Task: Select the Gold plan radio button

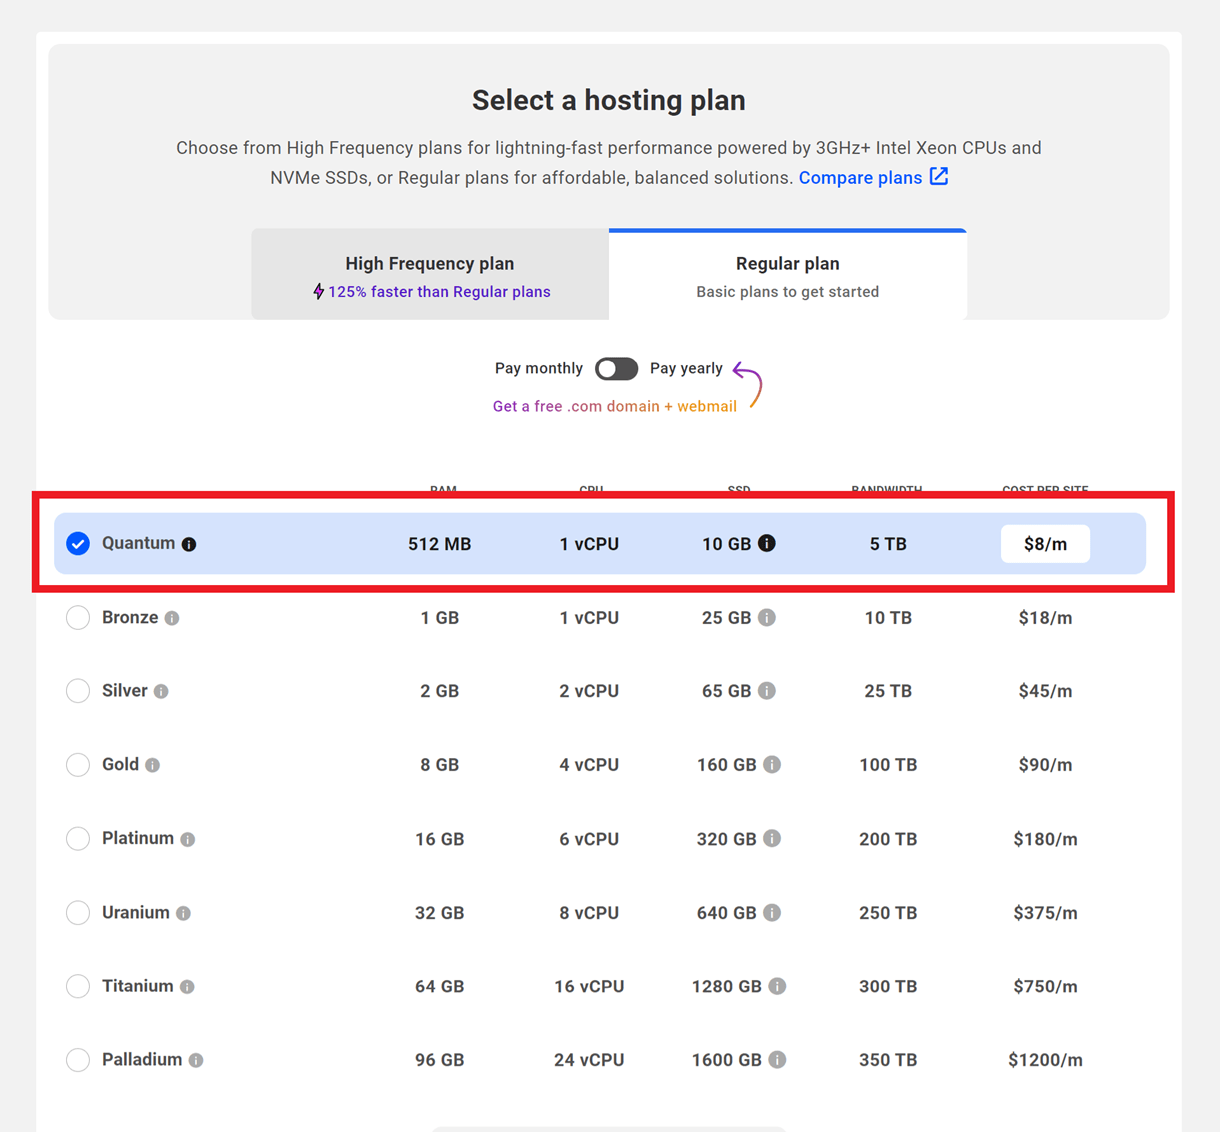Action: pos(78,764)
